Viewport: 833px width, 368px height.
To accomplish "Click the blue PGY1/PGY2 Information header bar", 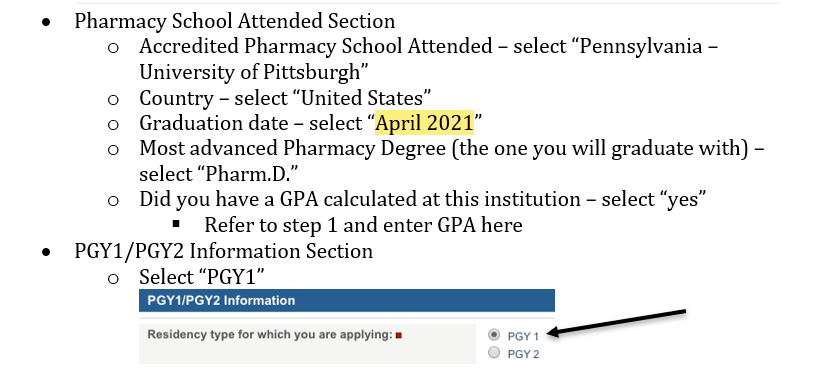I will (347, 301).
